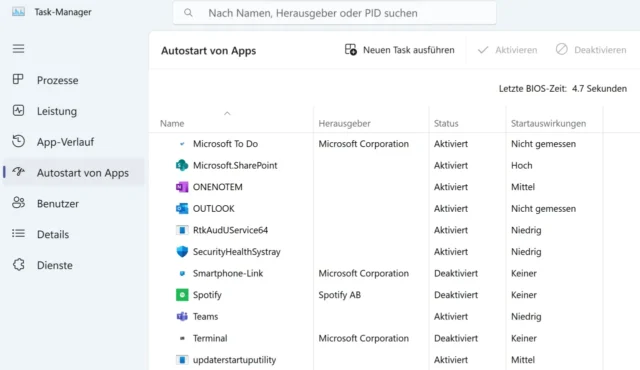Go to the Benutzer page
This screenshot has height=370, width=640.
pos(73,204)
